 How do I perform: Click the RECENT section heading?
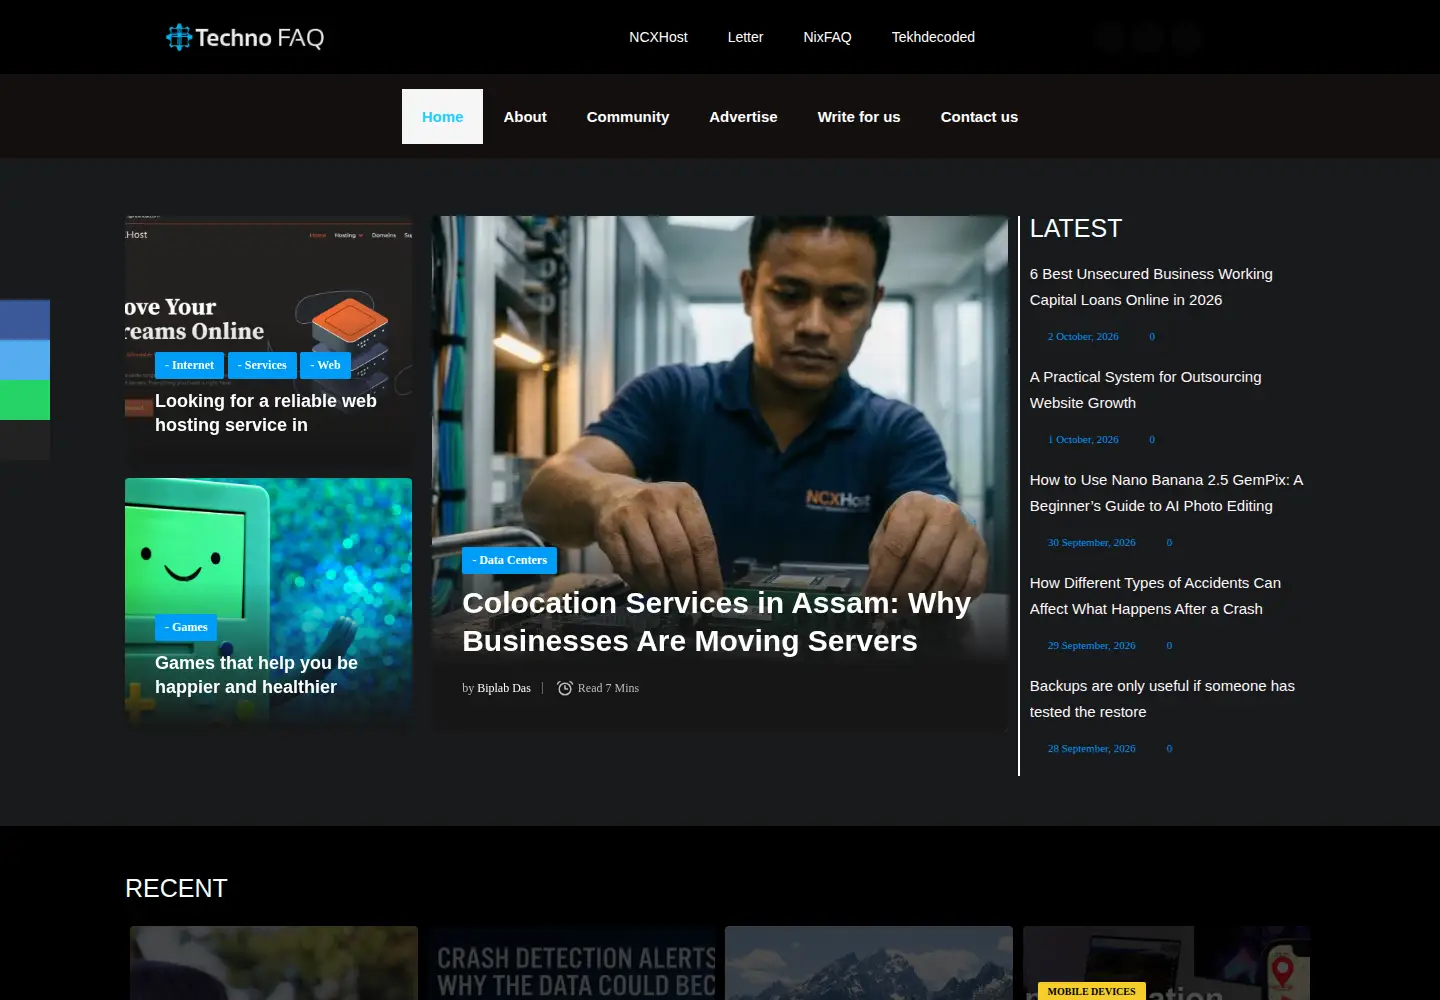pos(176,888)
